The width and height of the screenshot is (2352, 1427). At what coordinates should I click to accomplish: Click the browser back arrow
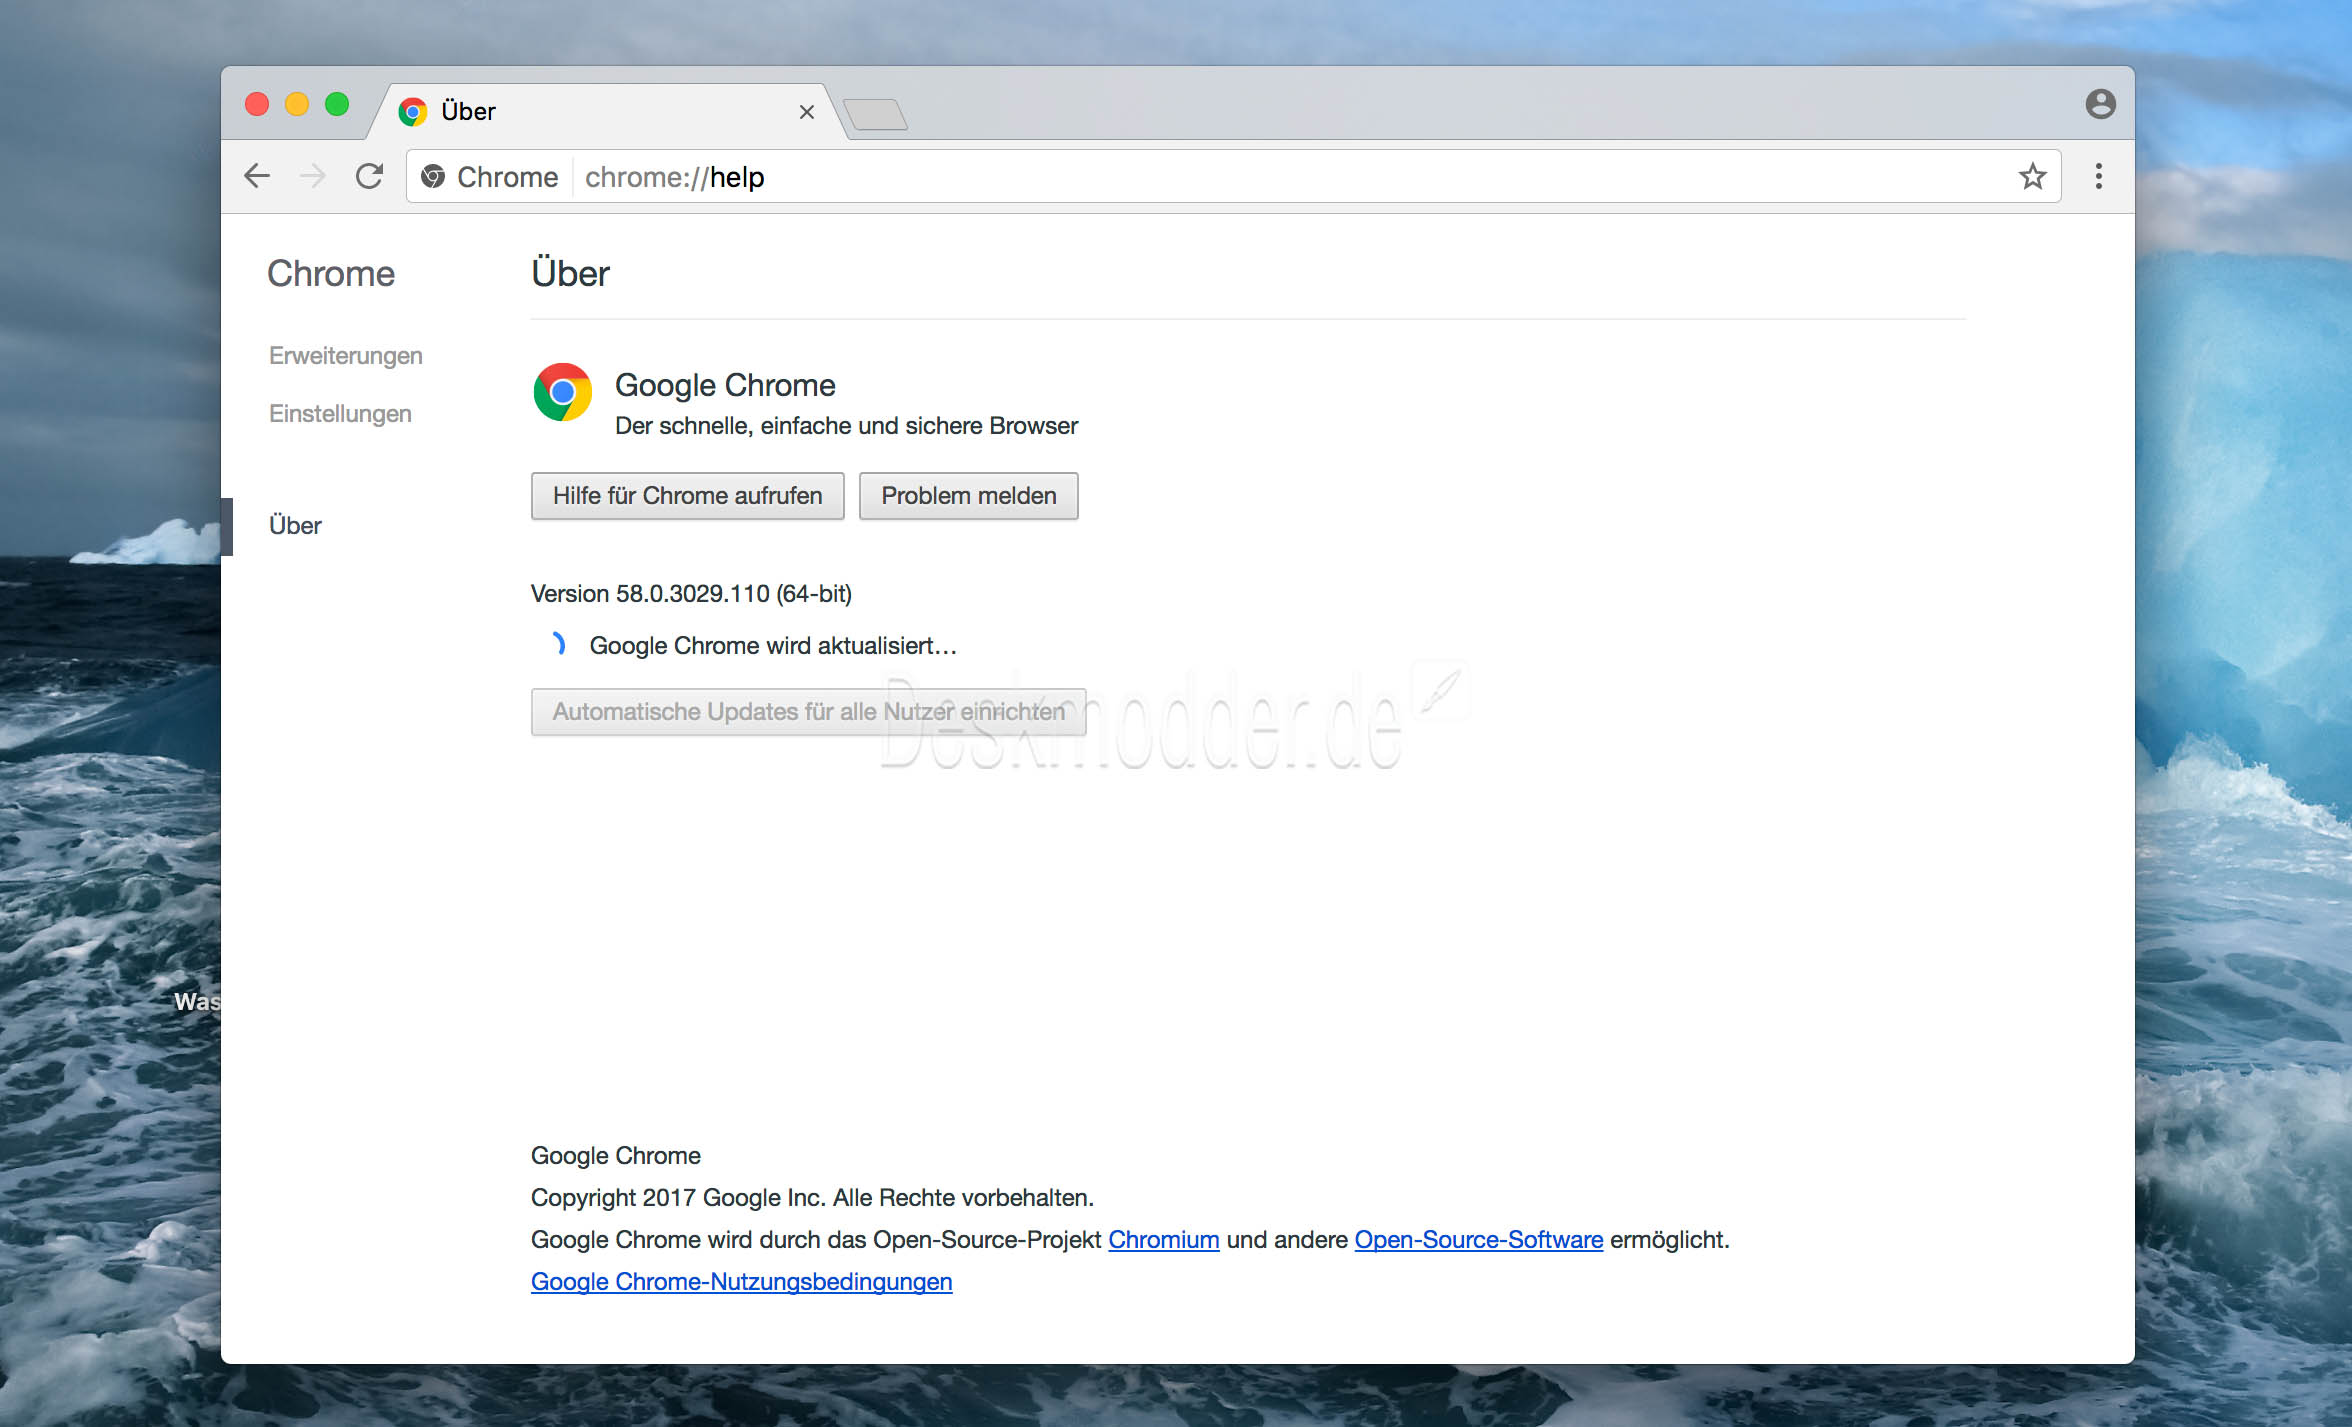(x=257, y=177)
